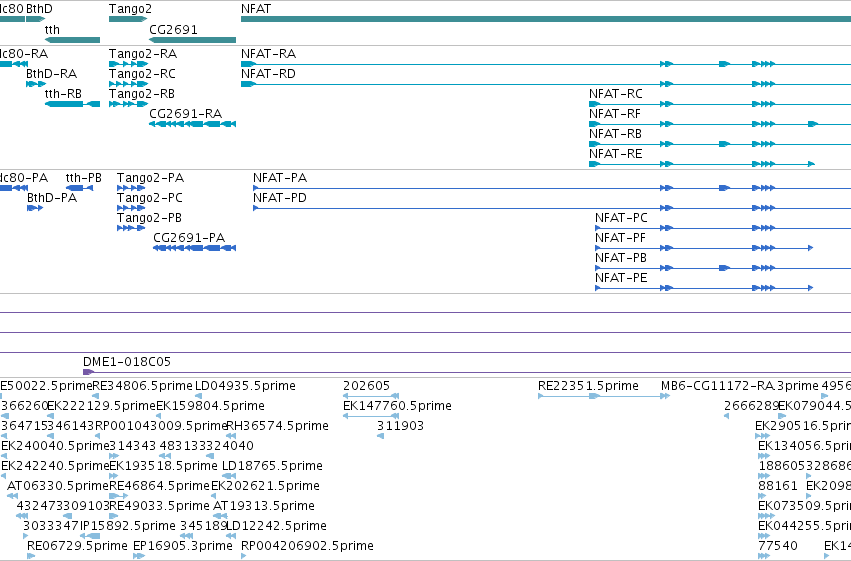Select the CG2691-PA protein label

pyautogui.click(x=189, y=238)
